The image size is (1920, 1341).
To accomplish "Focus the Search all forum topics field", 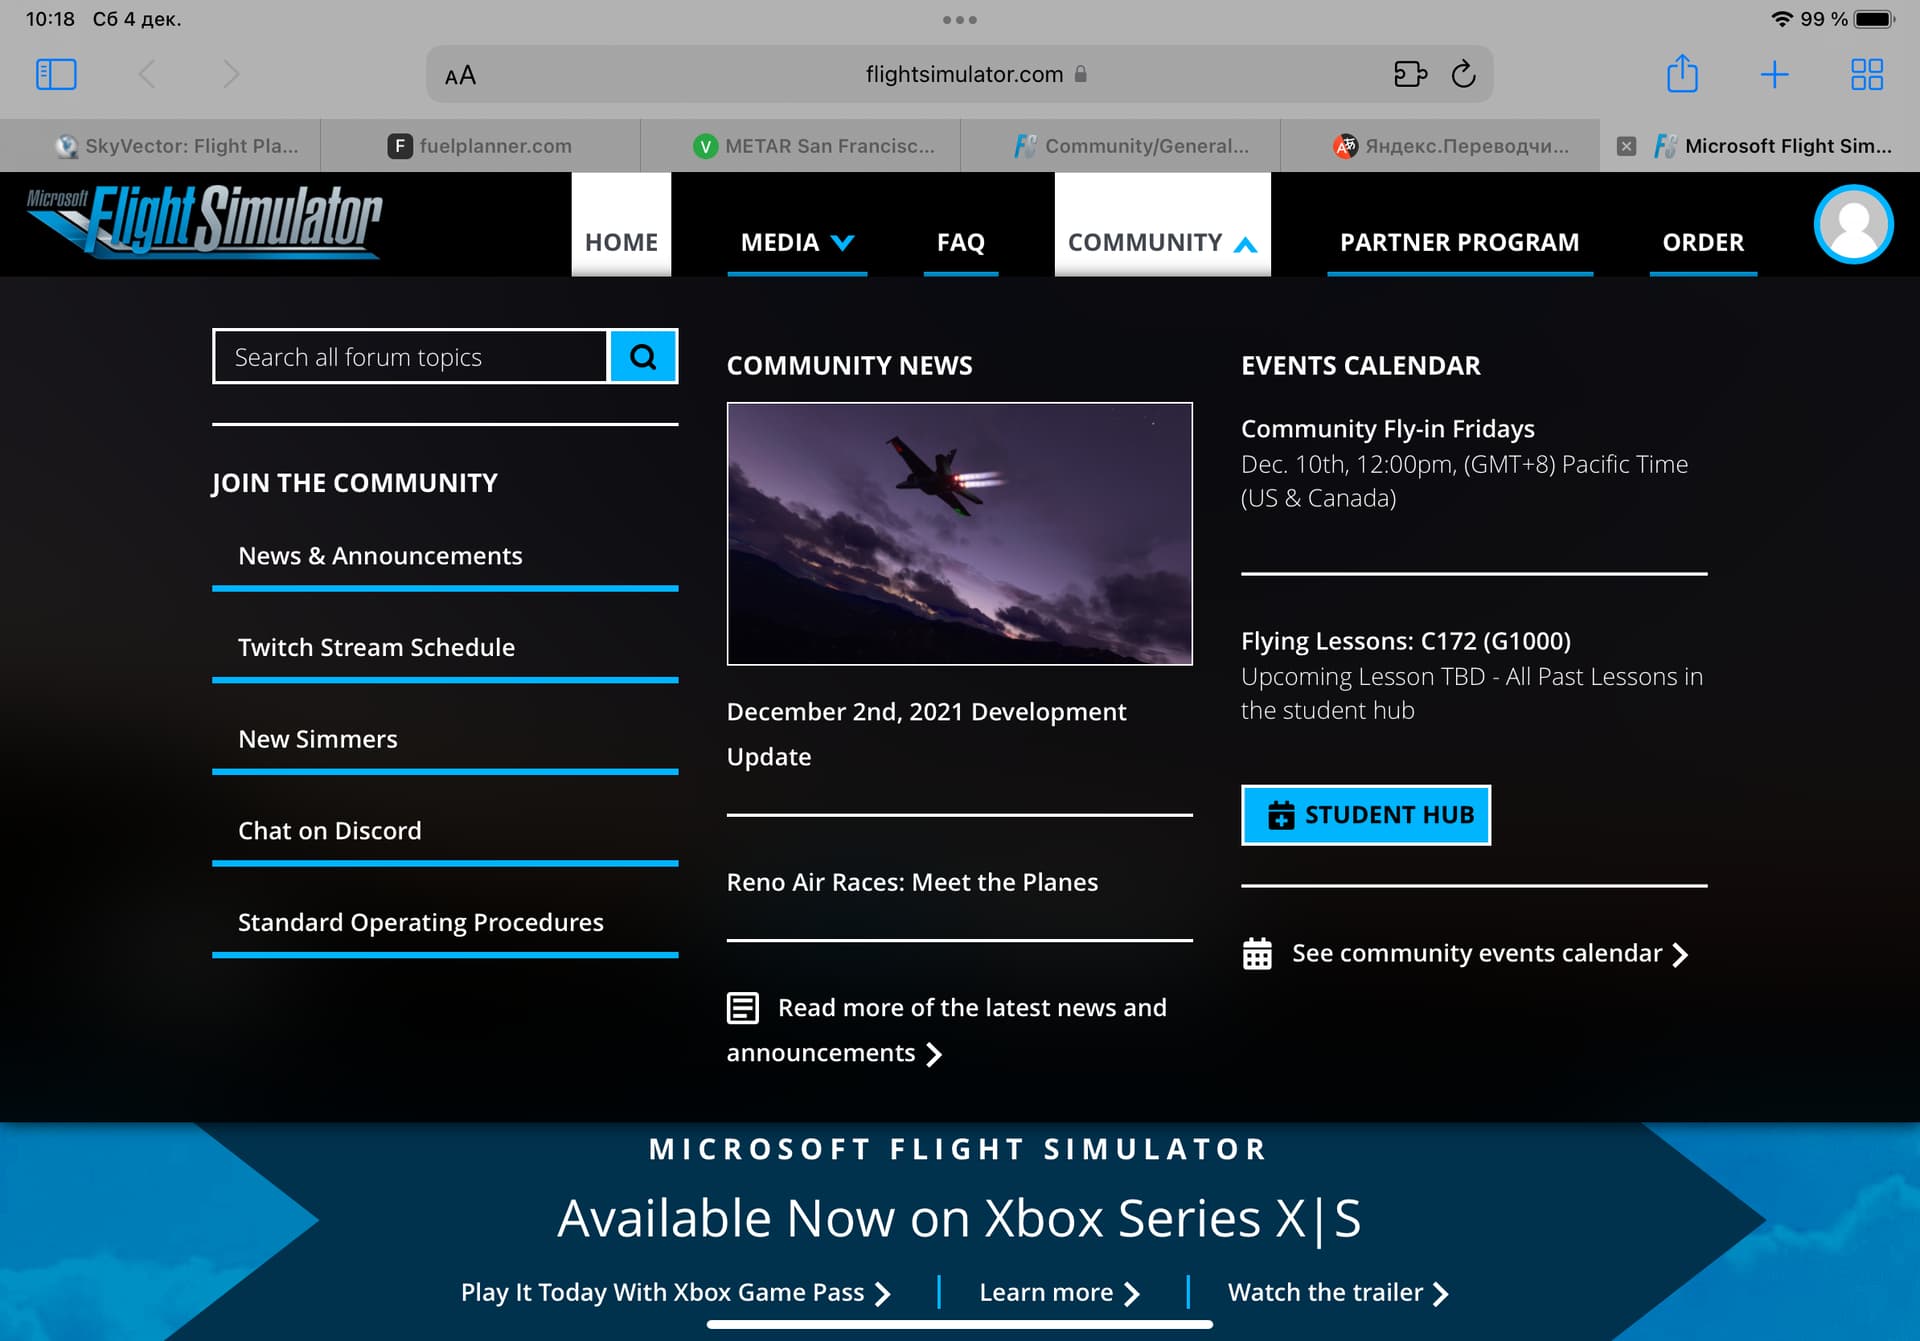I will pos(410,356).
